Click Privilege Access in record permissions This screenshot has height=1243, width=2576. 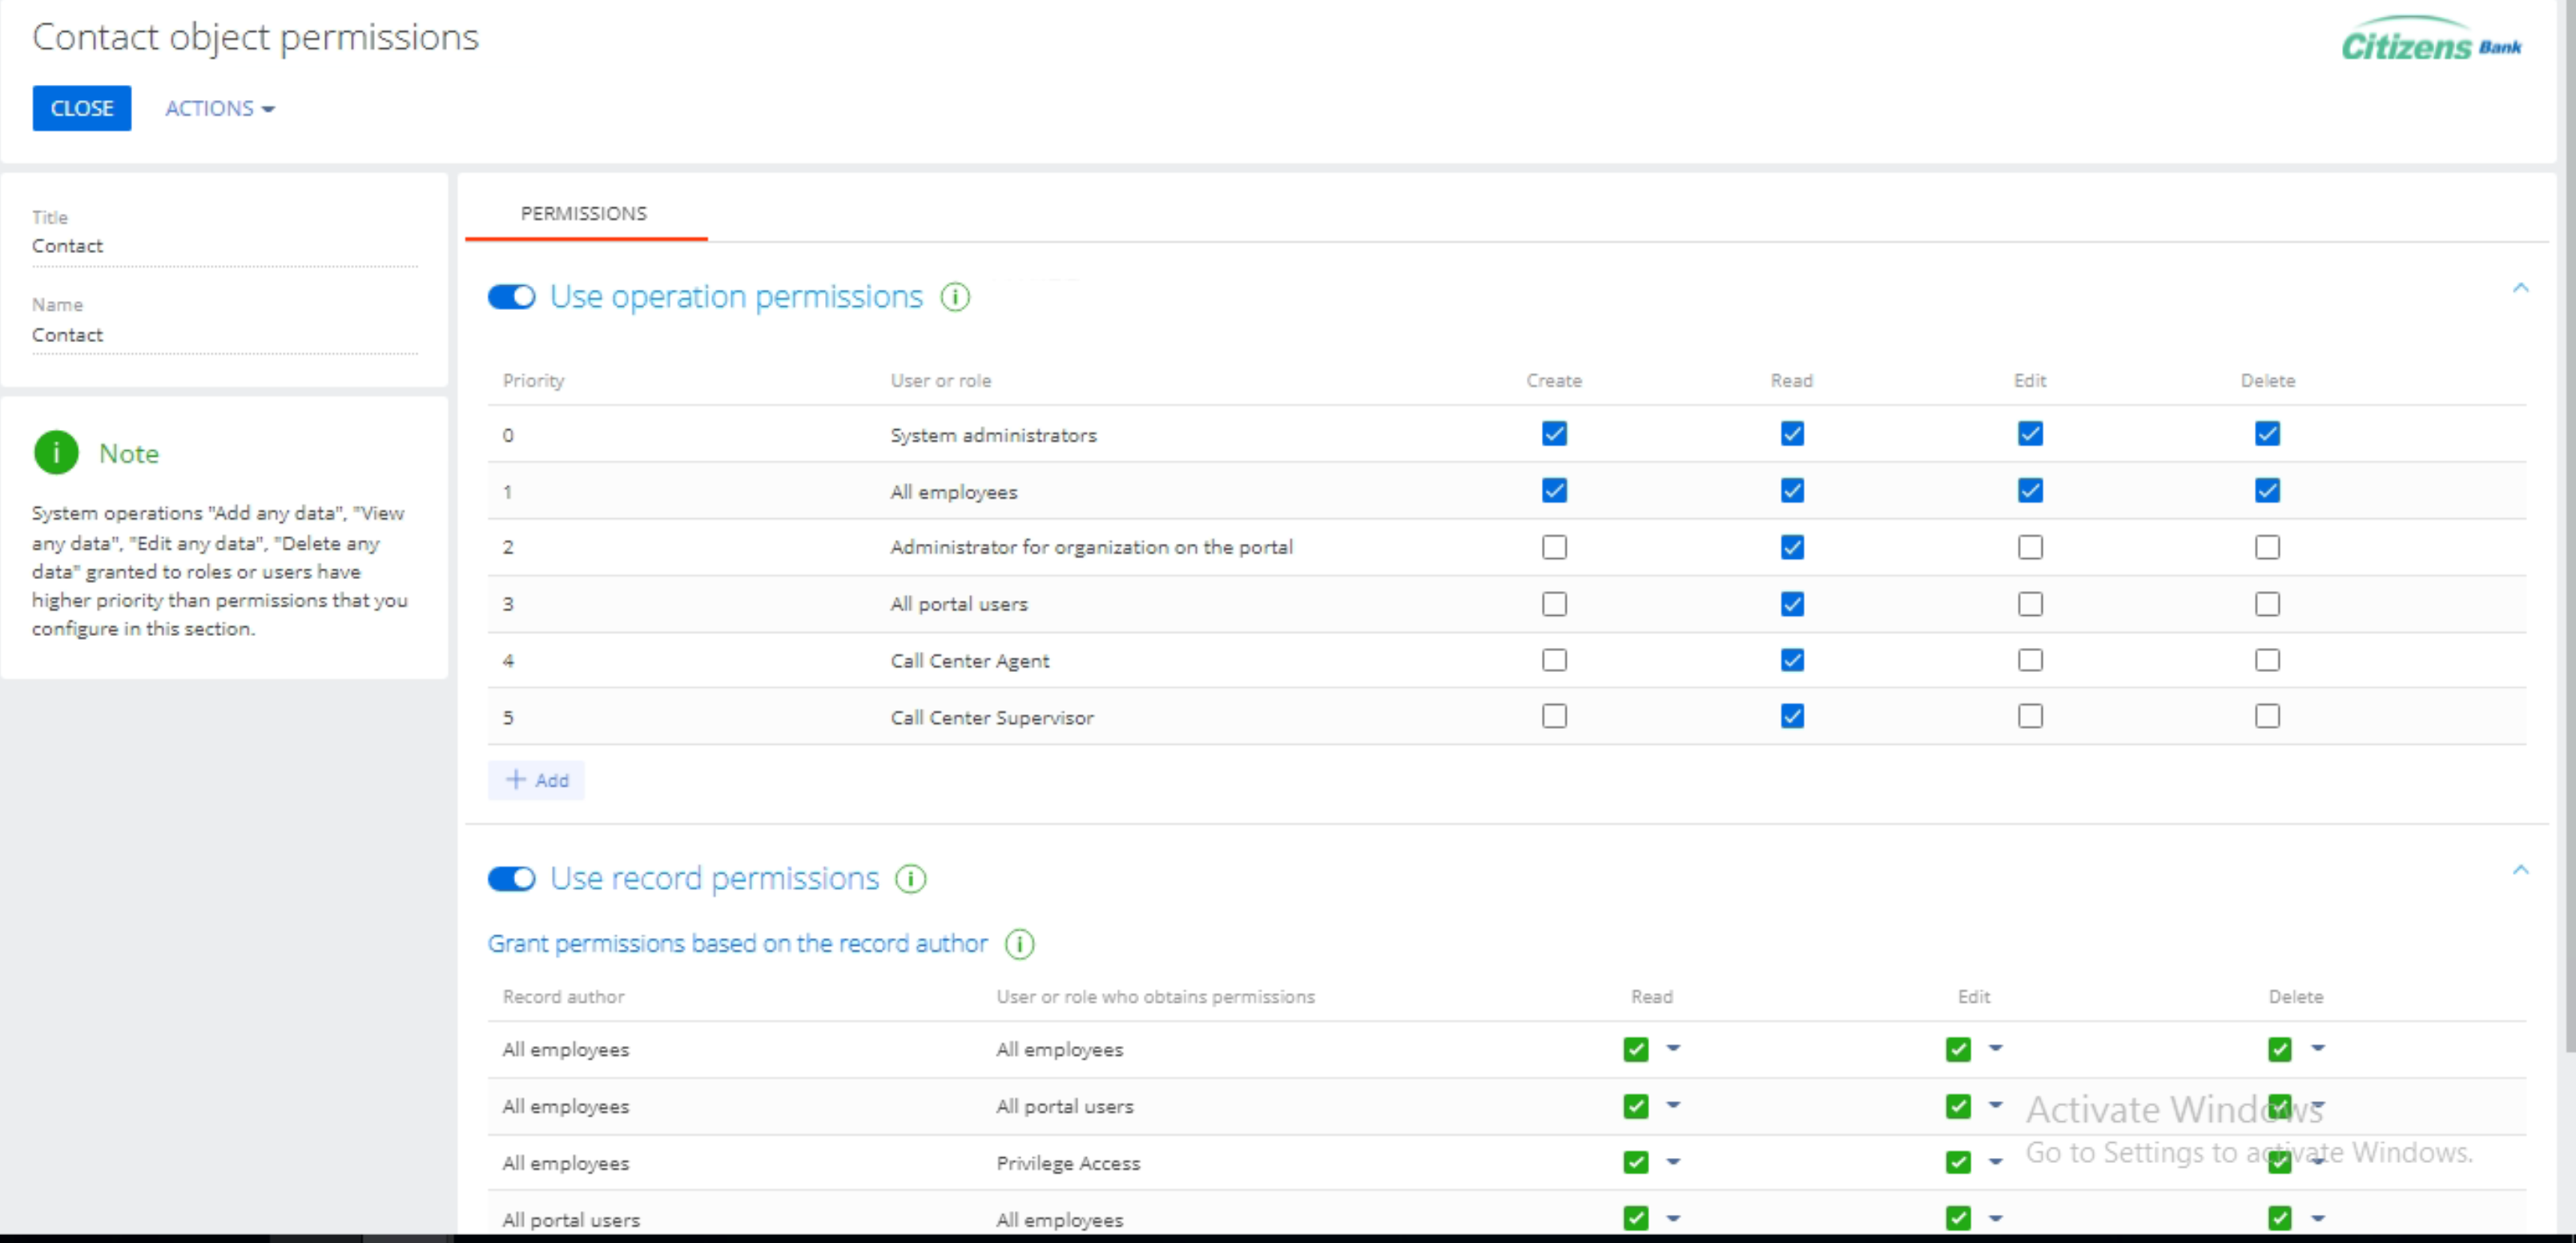(x=1068, y=1163)
